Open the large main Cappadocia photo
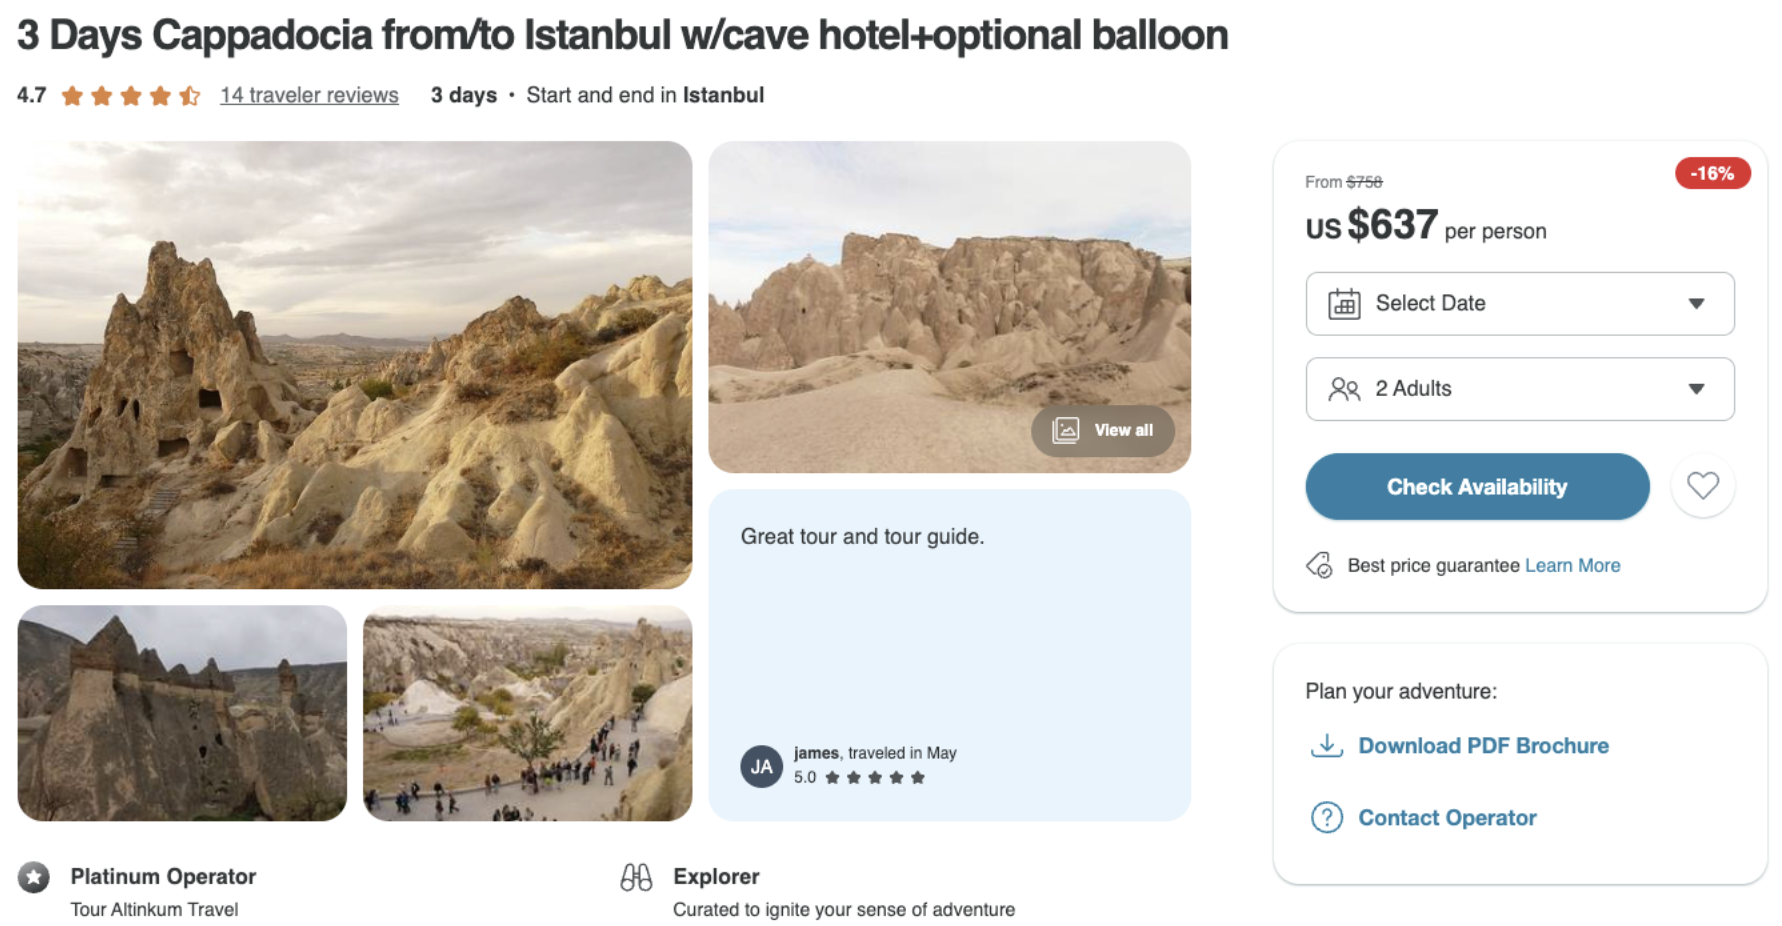Image resolution: width=1782 pixels, height=926 pixels. (x=354, y=364)
